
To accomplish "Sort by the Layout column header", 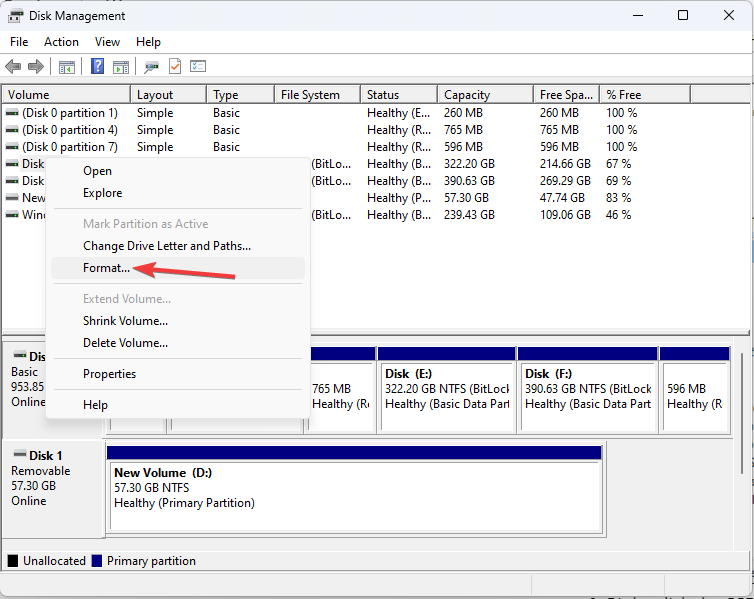I will point(169,95).
